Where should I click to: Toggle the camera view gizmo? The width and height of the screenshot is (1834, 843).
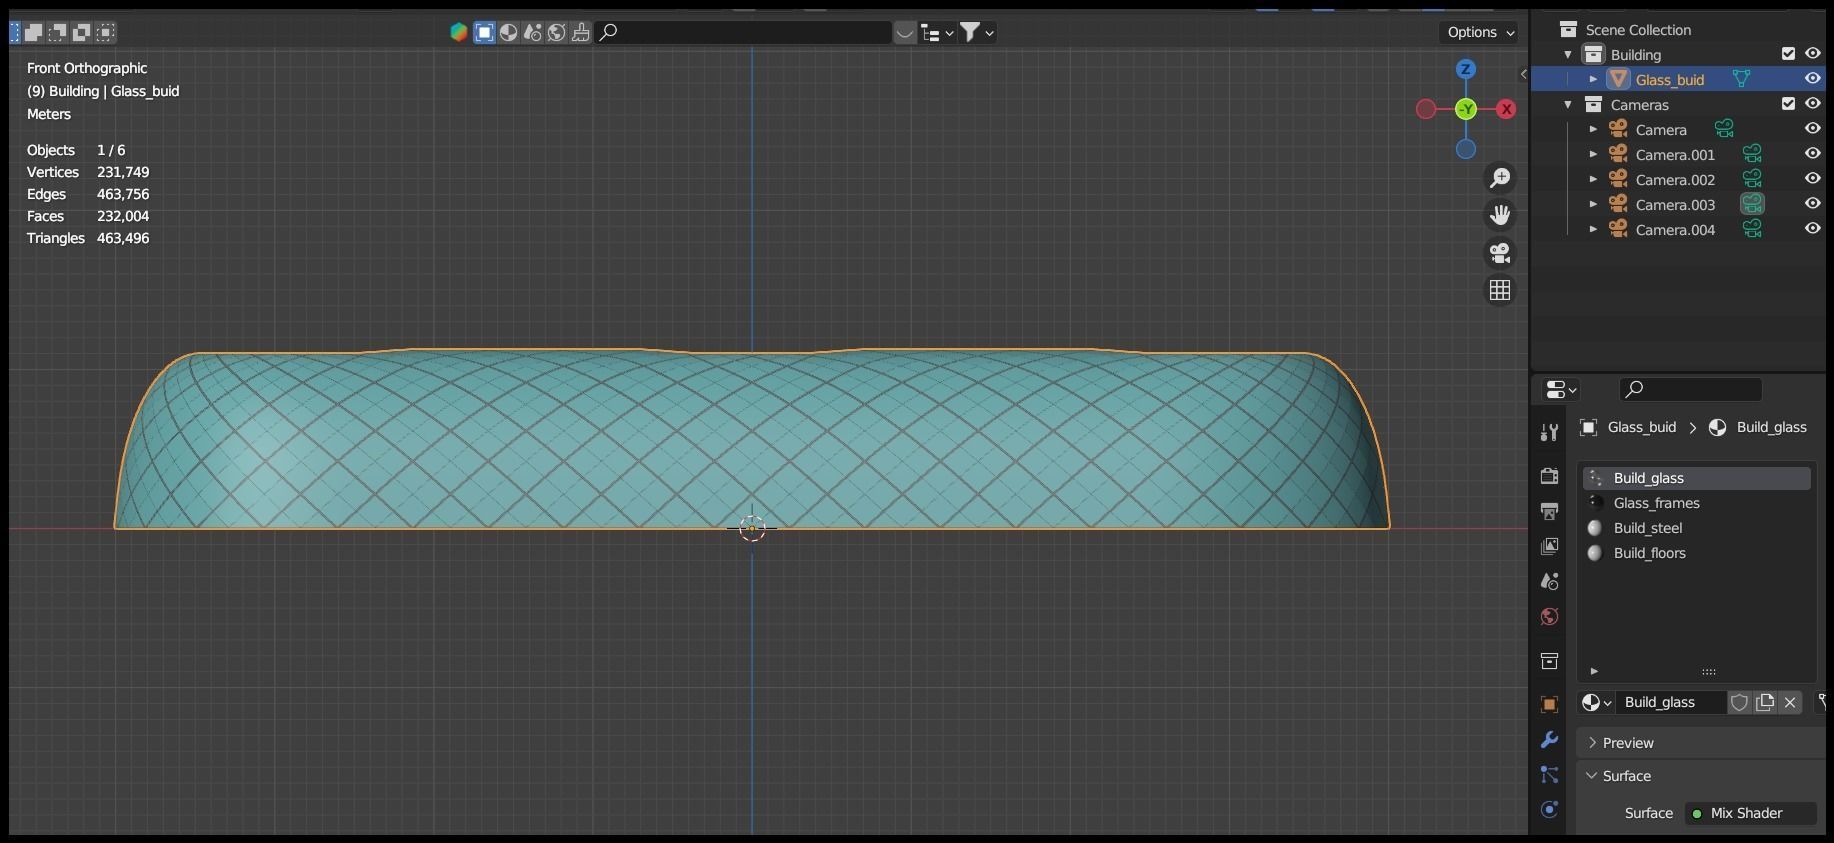pos(1500,253)
